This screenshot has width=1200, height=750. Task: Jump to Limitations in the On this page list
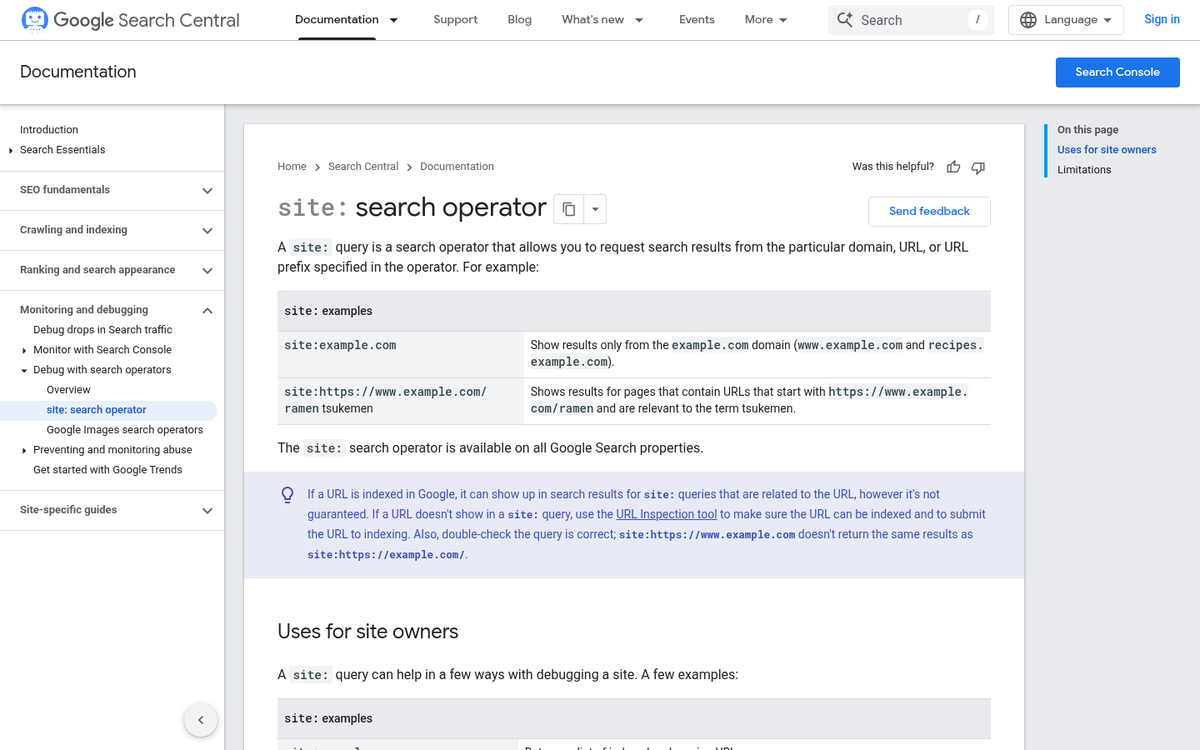pos(1085,169)
